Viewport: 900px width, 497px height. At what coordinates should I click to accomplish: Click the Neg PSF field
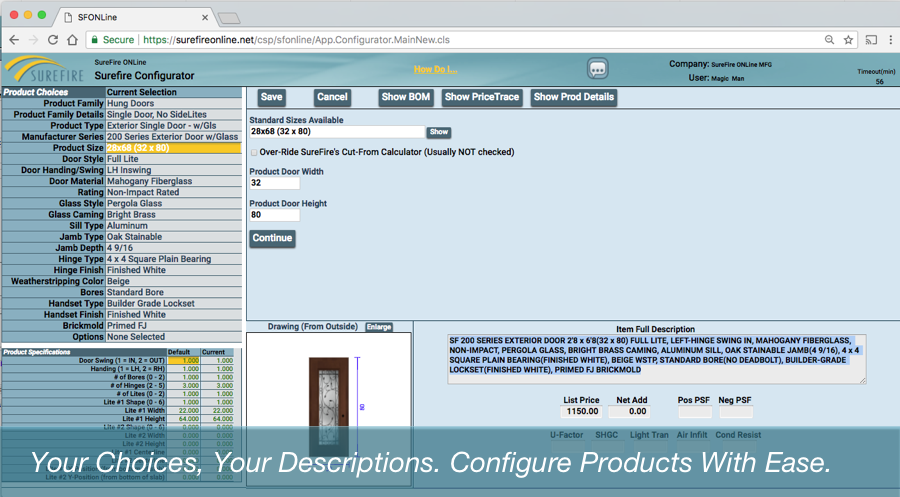click(736, 411)
